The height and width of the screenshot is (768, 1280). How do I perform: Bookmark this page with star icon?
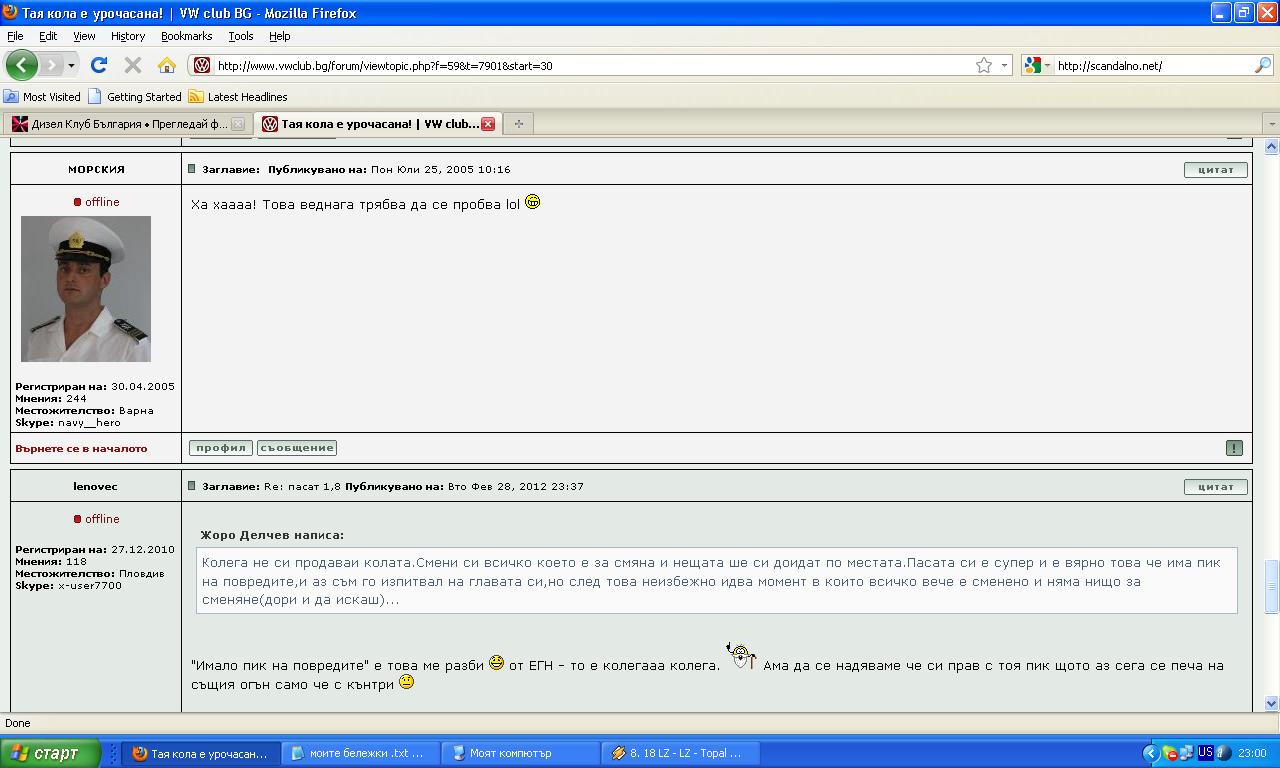click(x=984, y=65)
